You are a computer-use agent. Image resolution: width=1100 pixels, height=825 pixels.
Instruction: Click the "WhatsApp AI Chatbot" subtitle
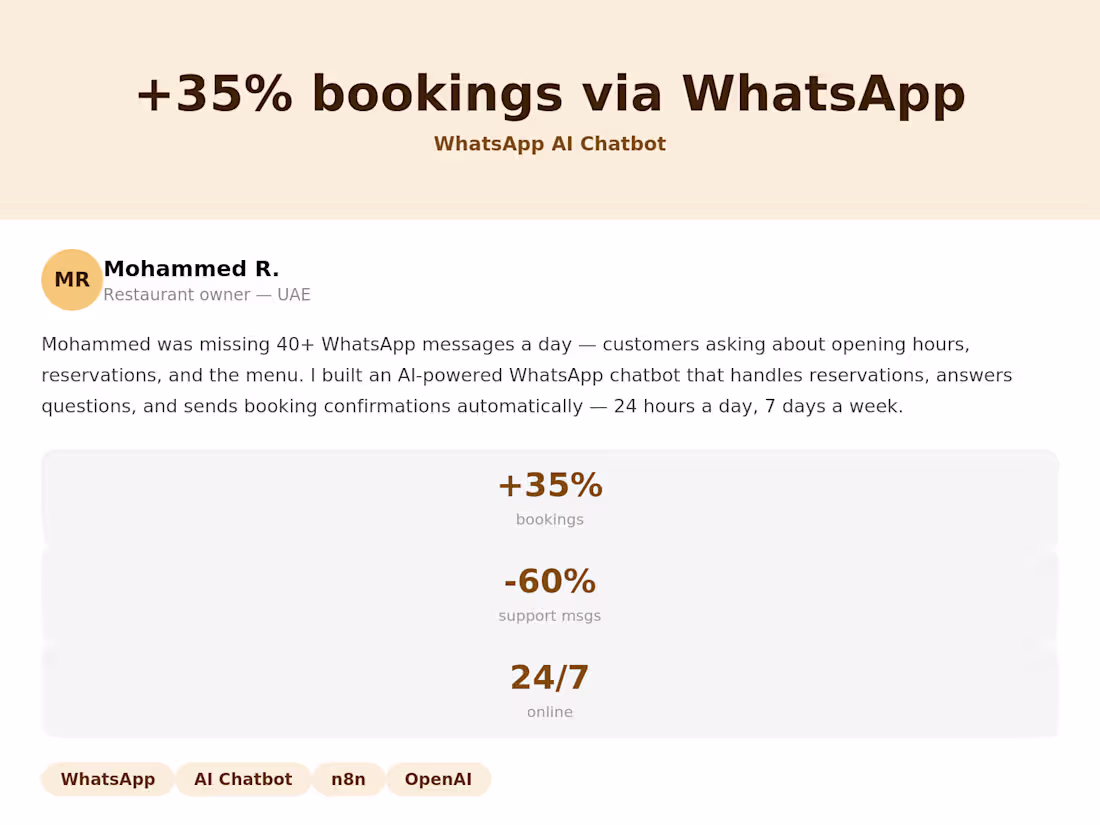[x=549, y=144]
